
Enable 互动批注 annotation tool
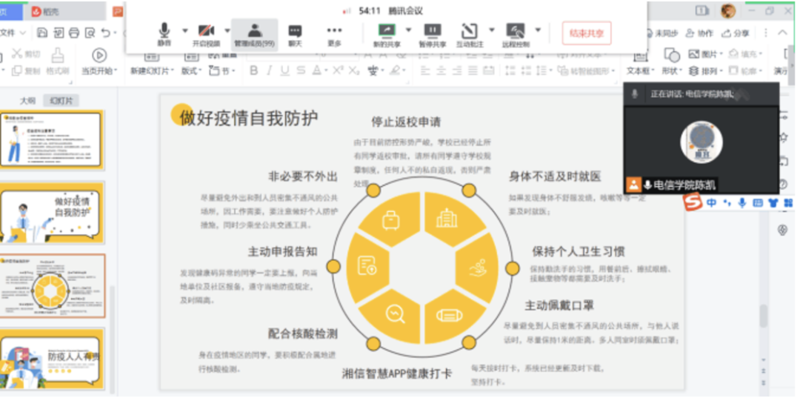click(x=469, y=36)
